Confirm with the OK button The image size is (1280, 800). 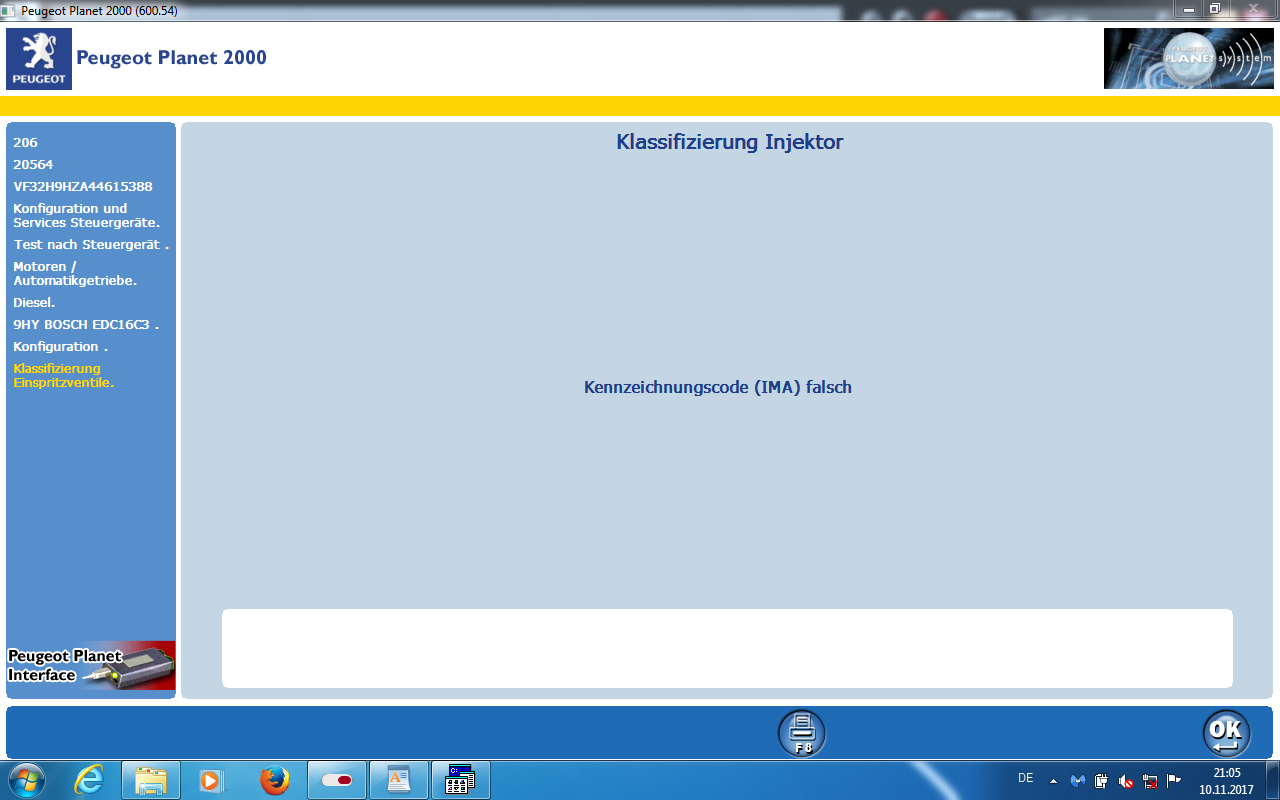[1226, 733]
